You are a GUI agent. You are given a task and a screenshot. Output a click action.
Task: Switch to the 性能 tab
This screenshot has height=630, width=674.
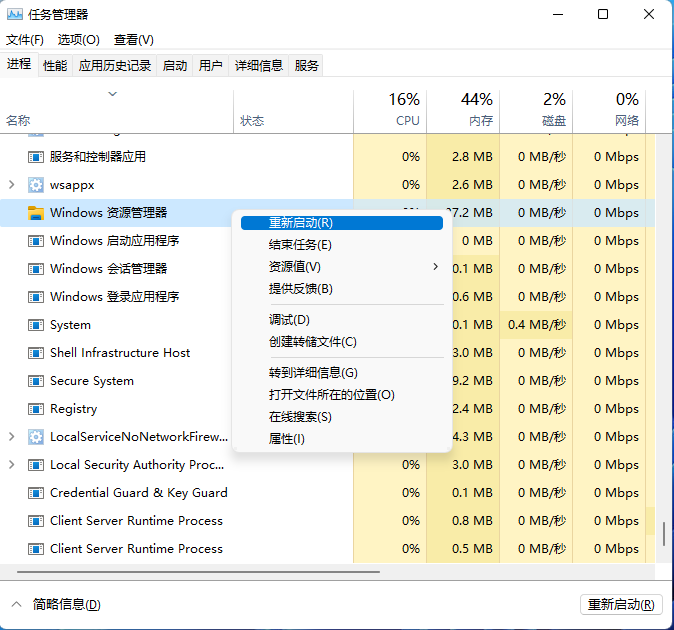tap(55, 65)
